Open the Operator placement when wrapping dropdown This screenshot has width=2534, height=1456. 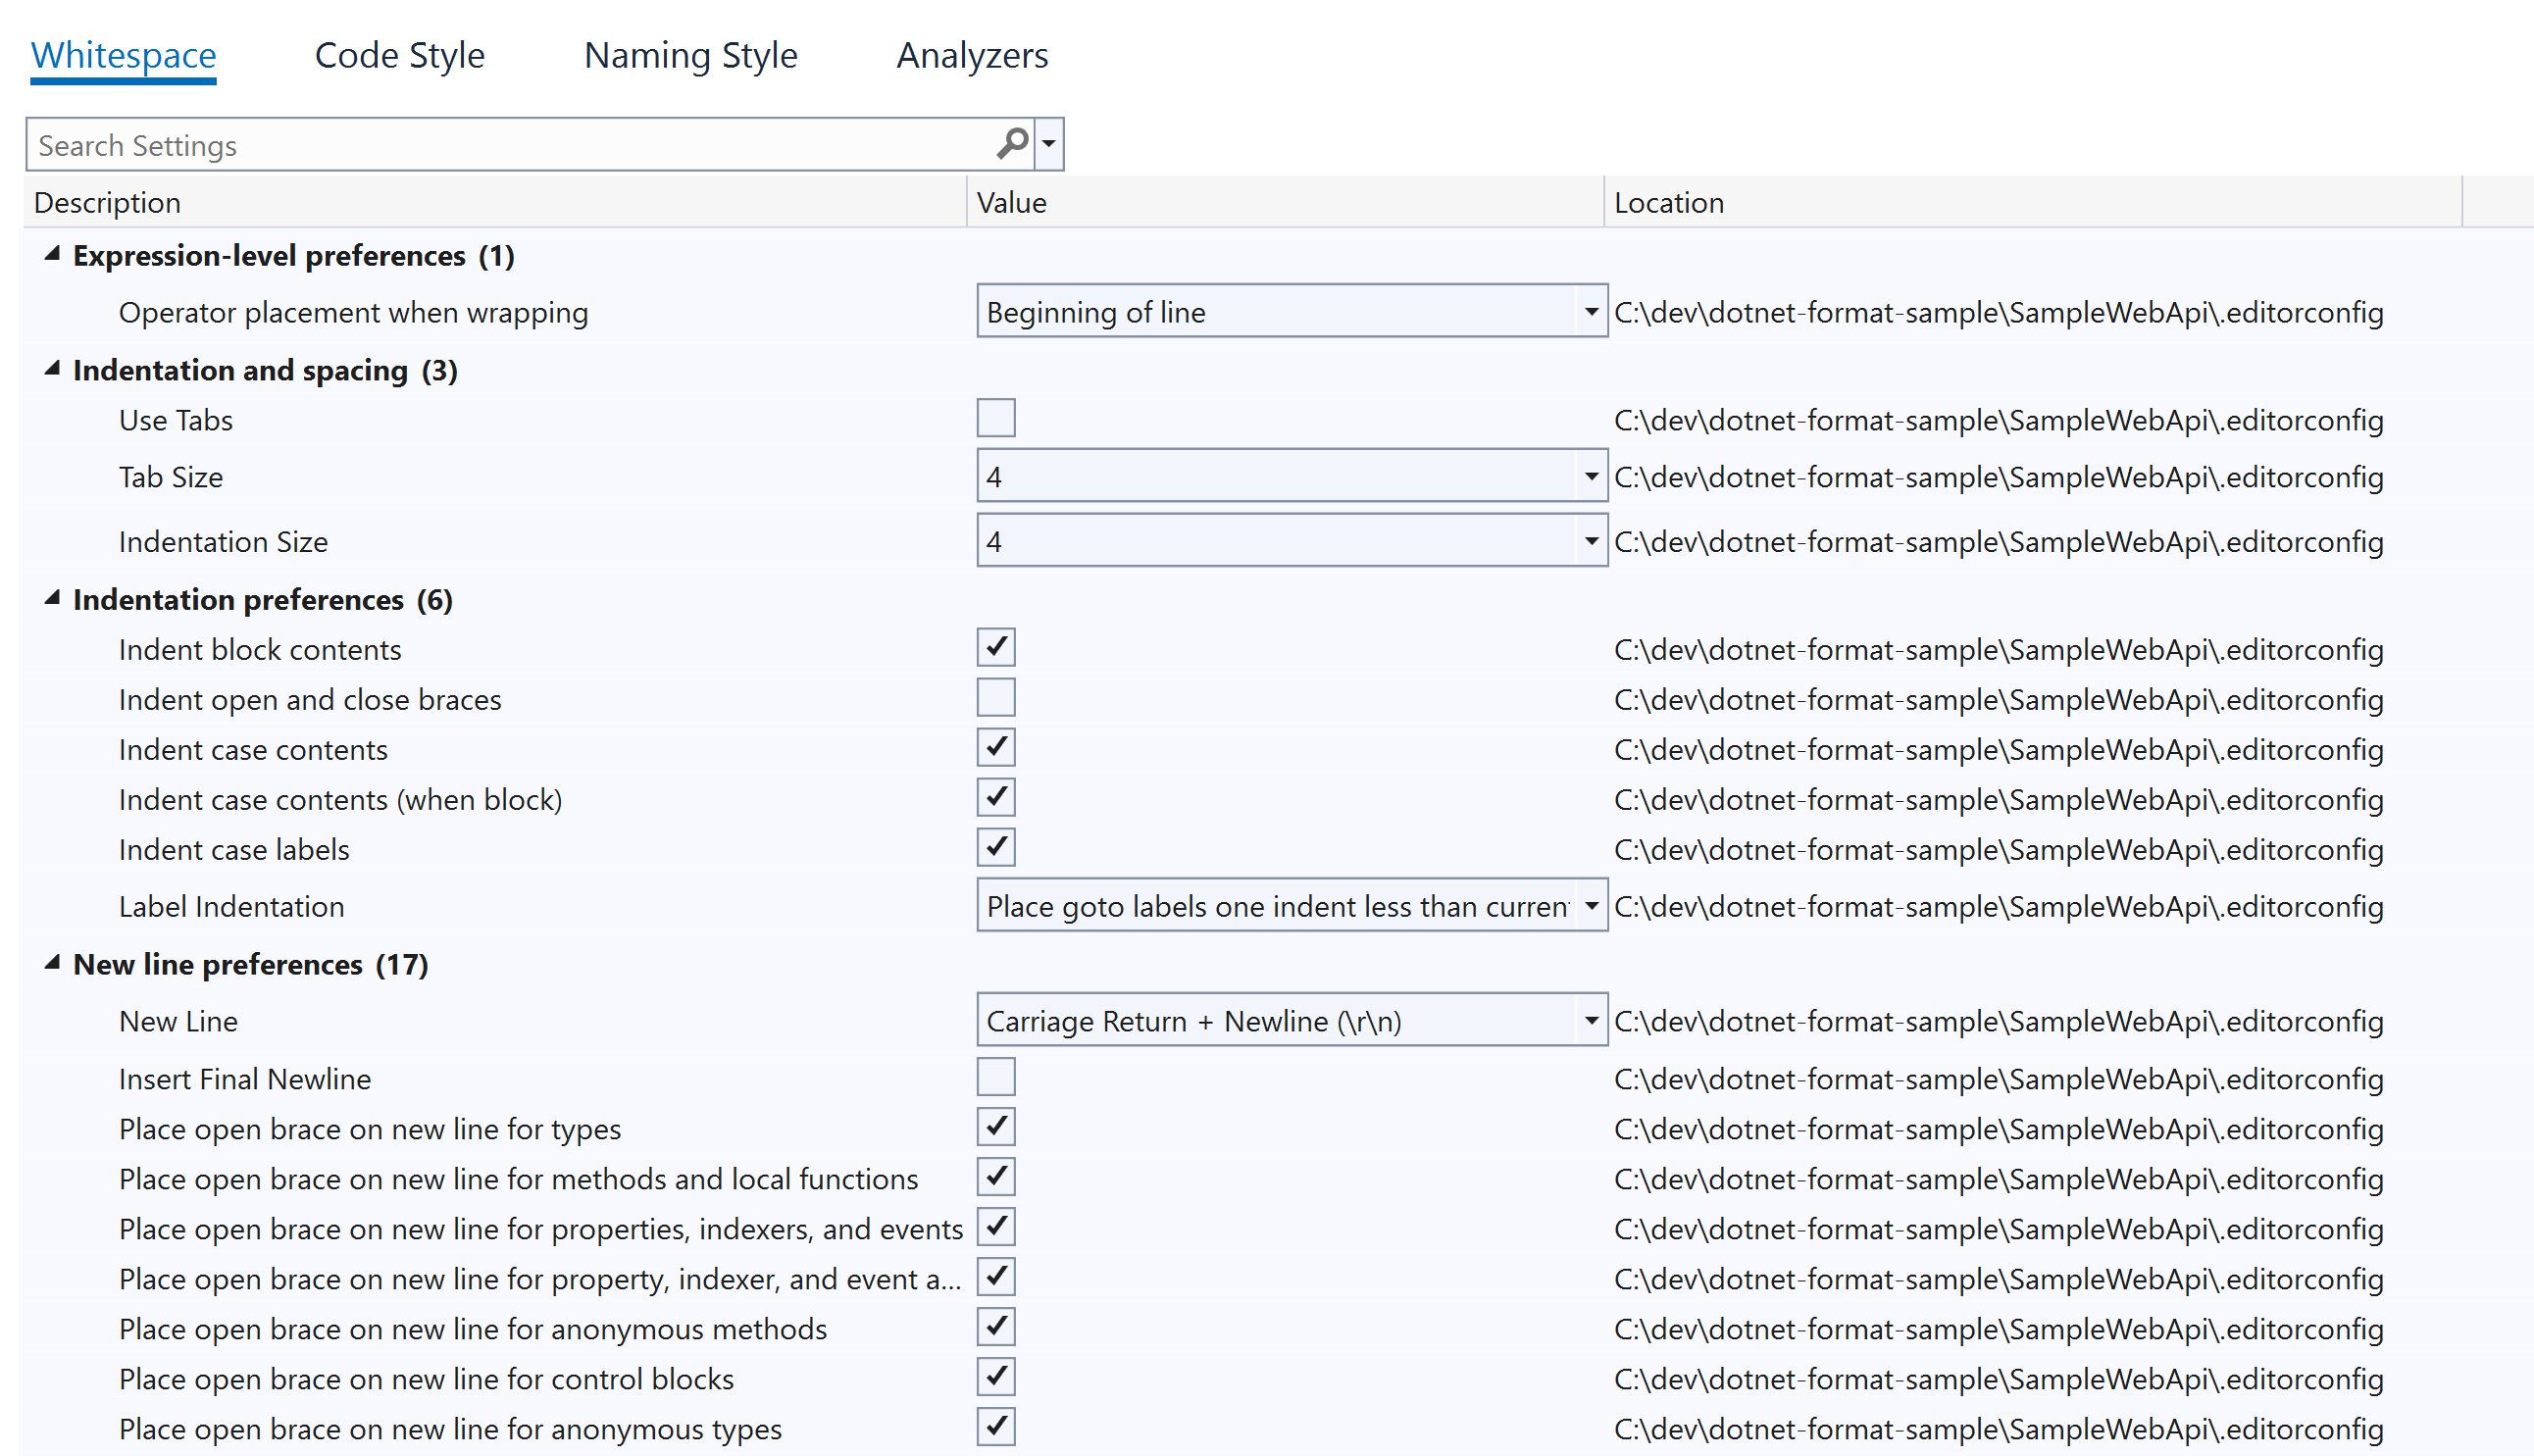click(1590, 311)
